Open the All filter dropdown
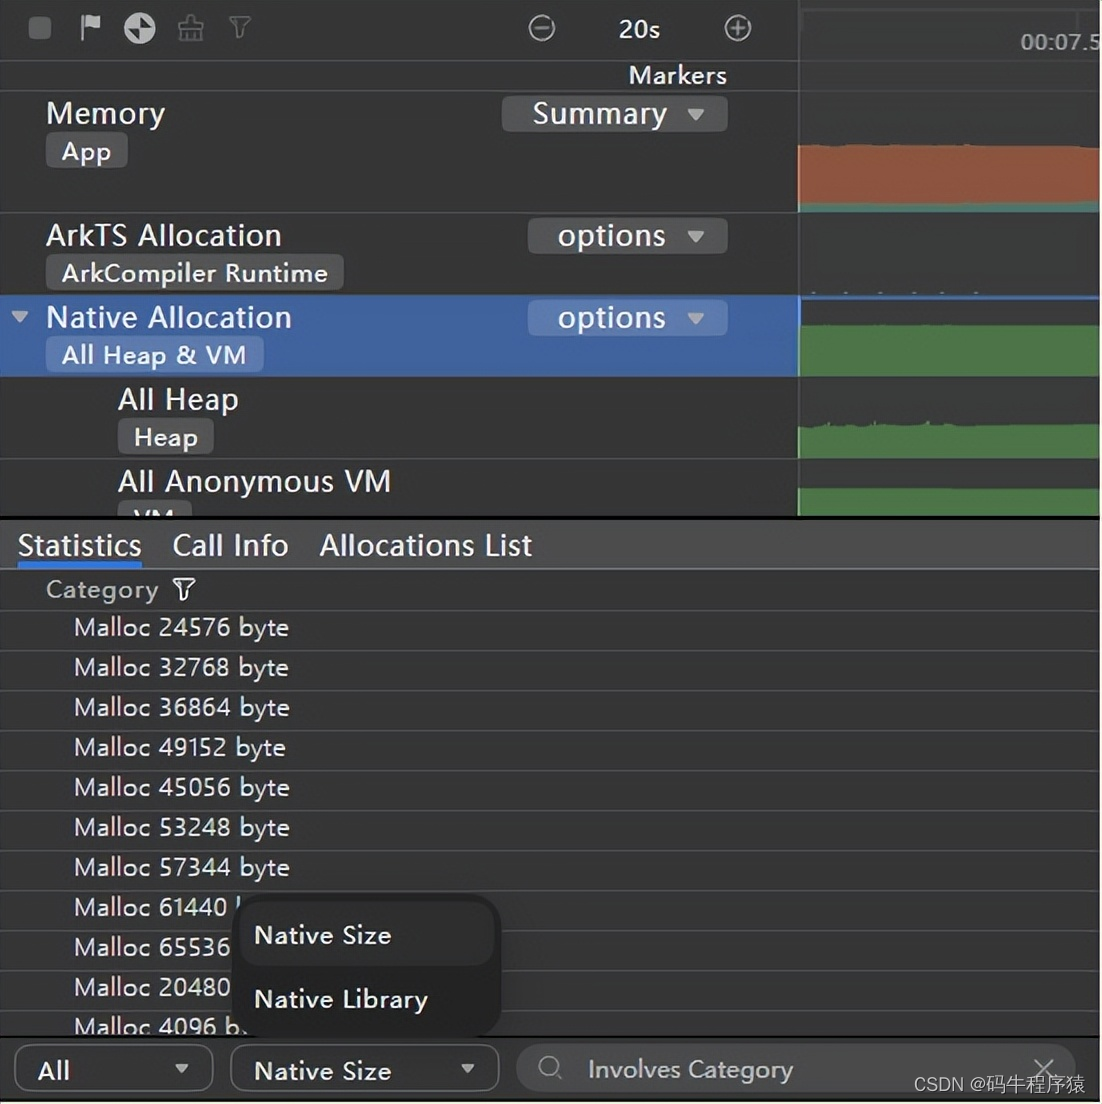 point(113,1069)
